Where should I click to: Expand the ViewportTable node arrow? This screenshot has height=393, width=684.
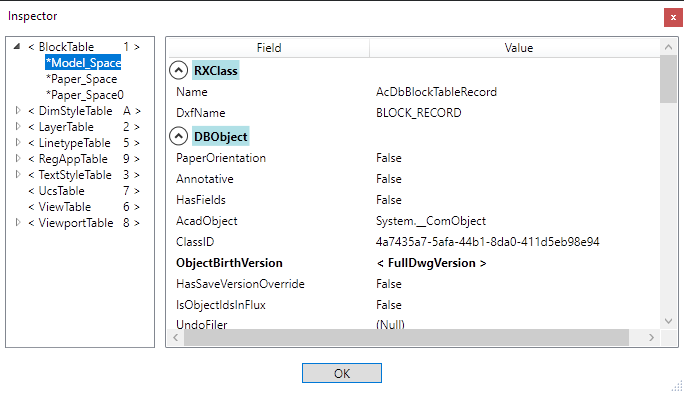point(18,222)
